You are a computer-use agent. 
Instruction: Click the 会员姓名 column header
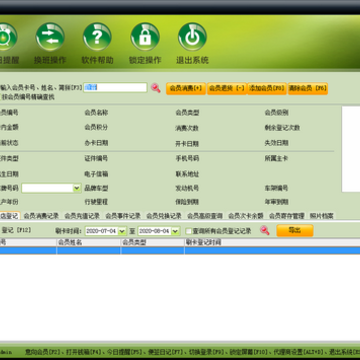[89, 242]
